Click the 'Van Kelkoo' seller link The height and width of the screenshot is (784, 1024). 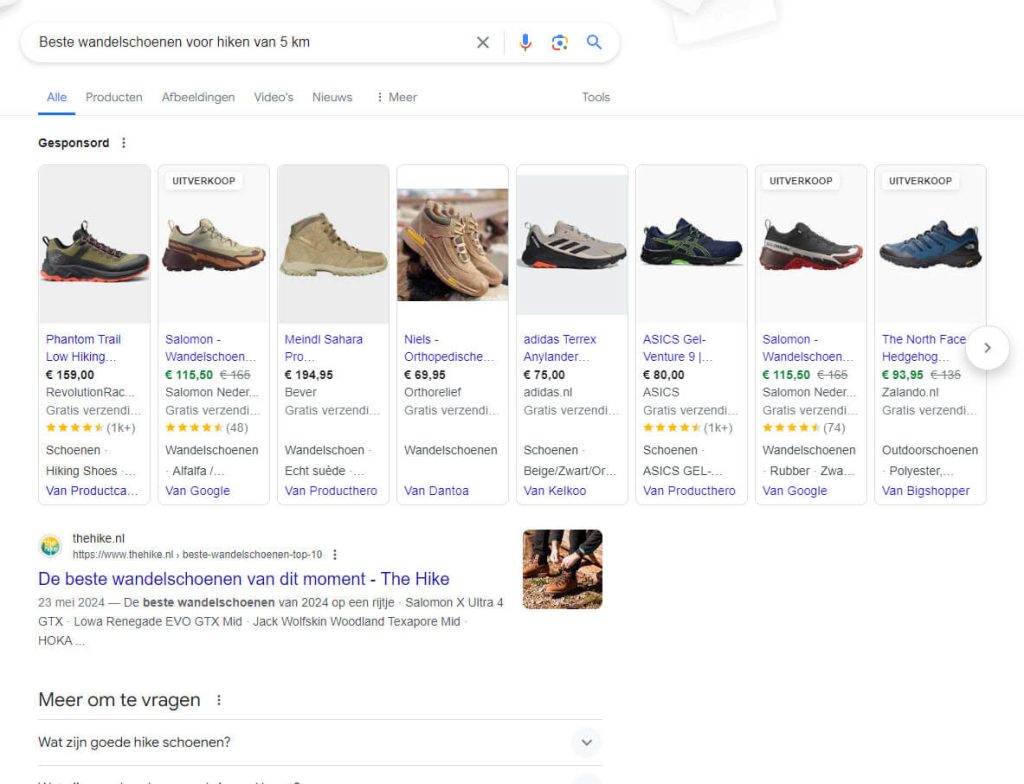coord(554,491)
